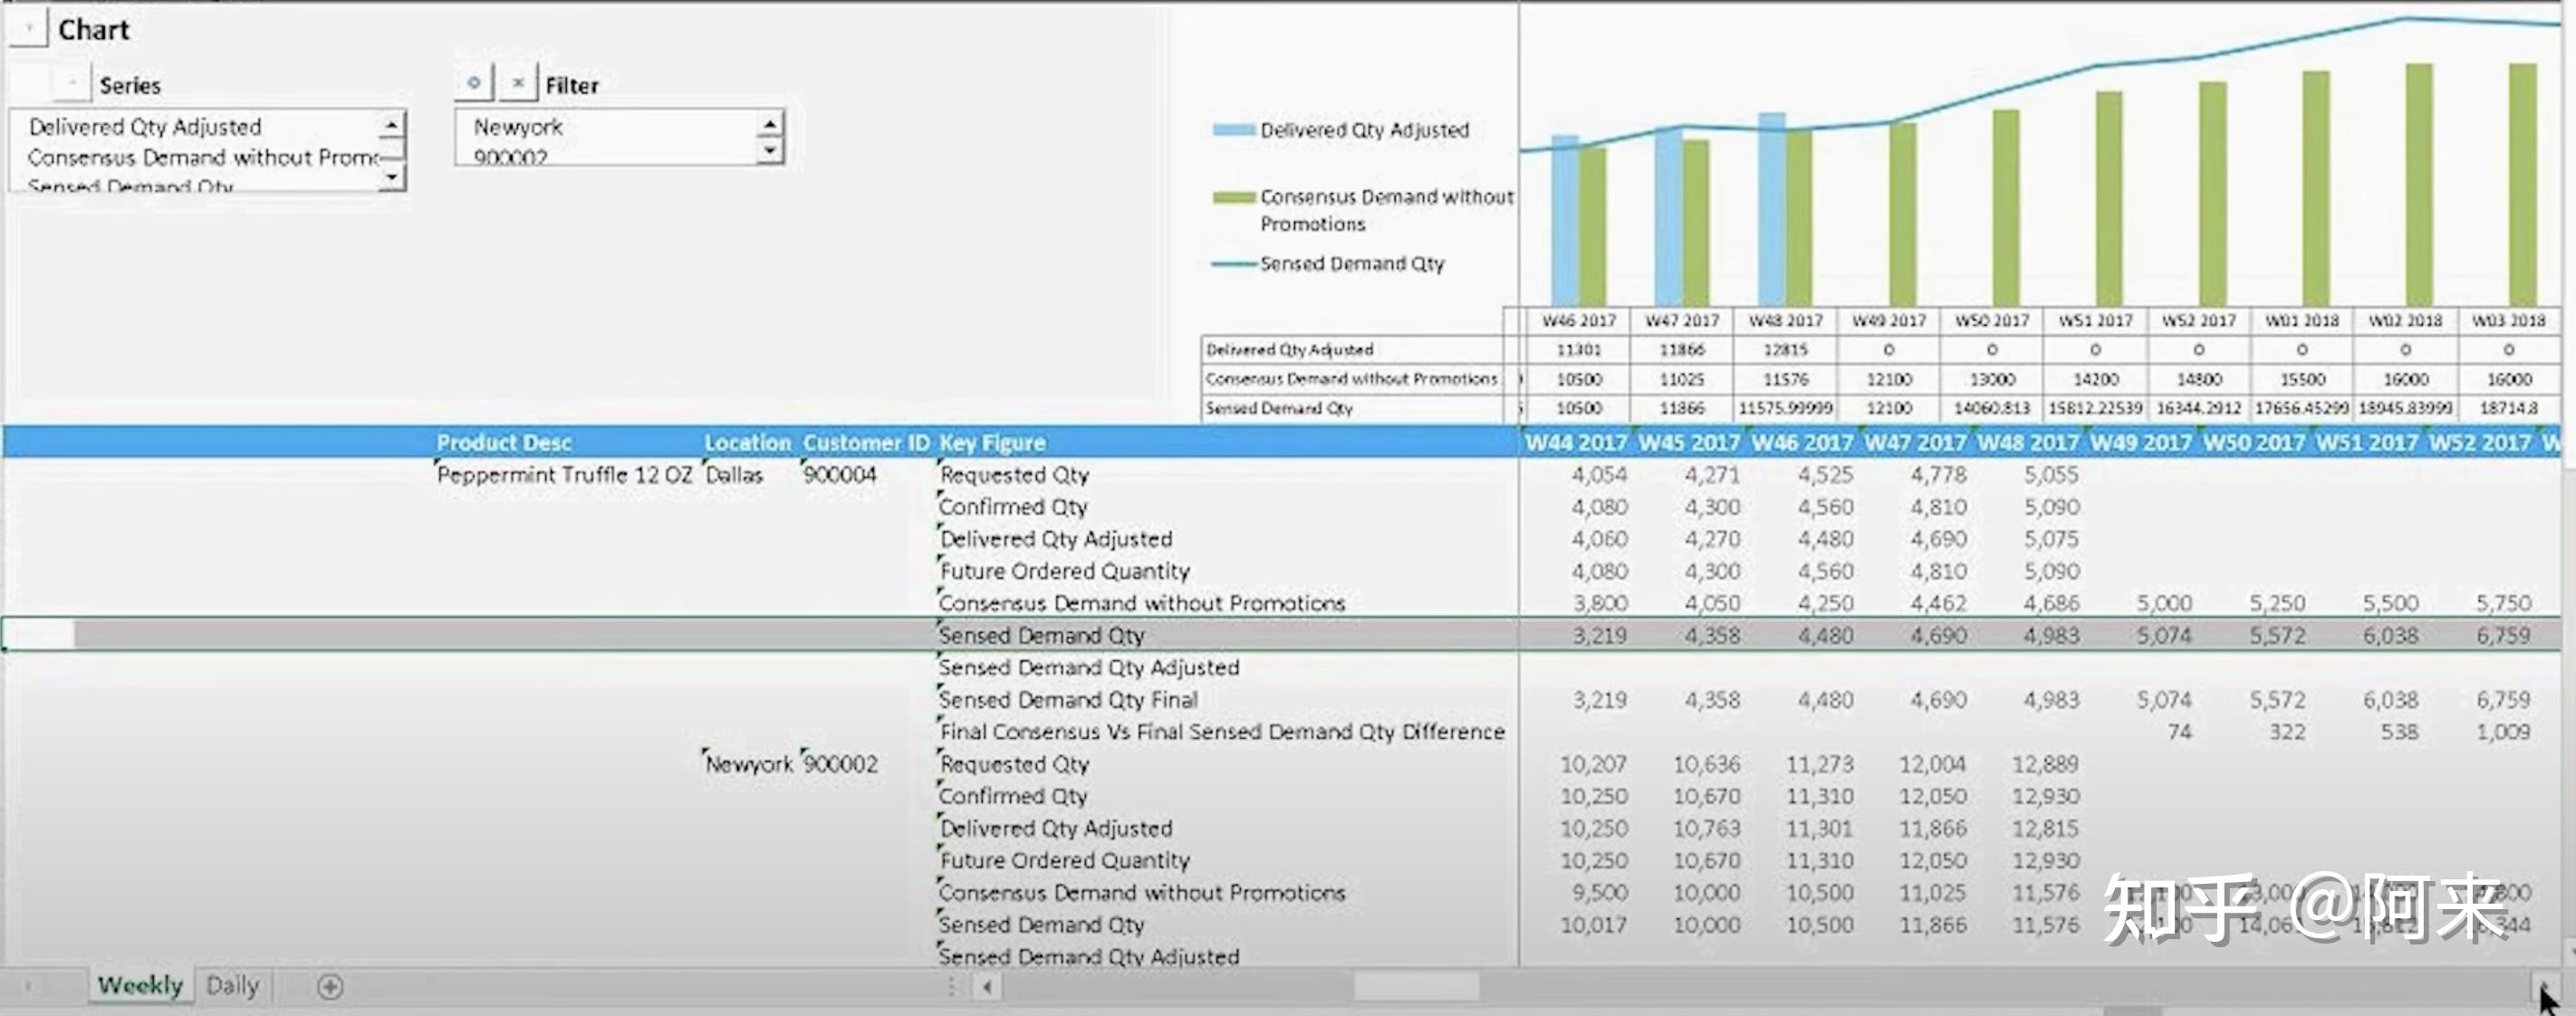This screenshot has width=2576, height=1016.
Task: Select the highlighted Sensed Demand Qty row
Action: 1044,635
